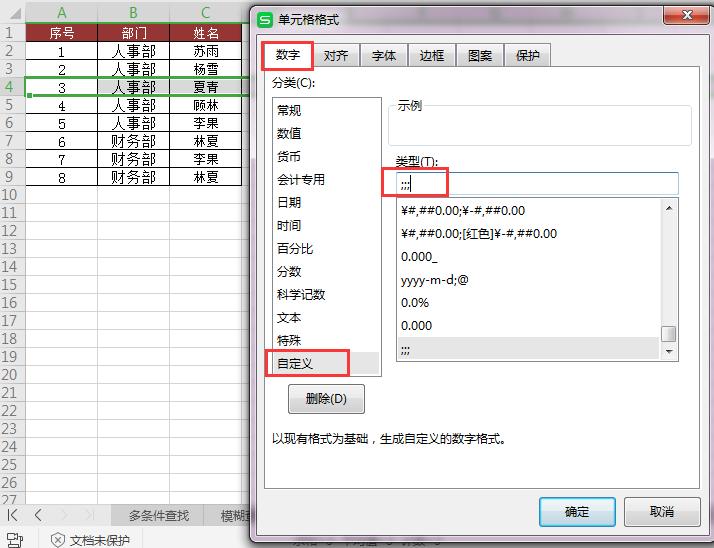Click cell containing 夏青
Image resolution: width=714 pixels, height=548 pixels.
coord(205,87)
